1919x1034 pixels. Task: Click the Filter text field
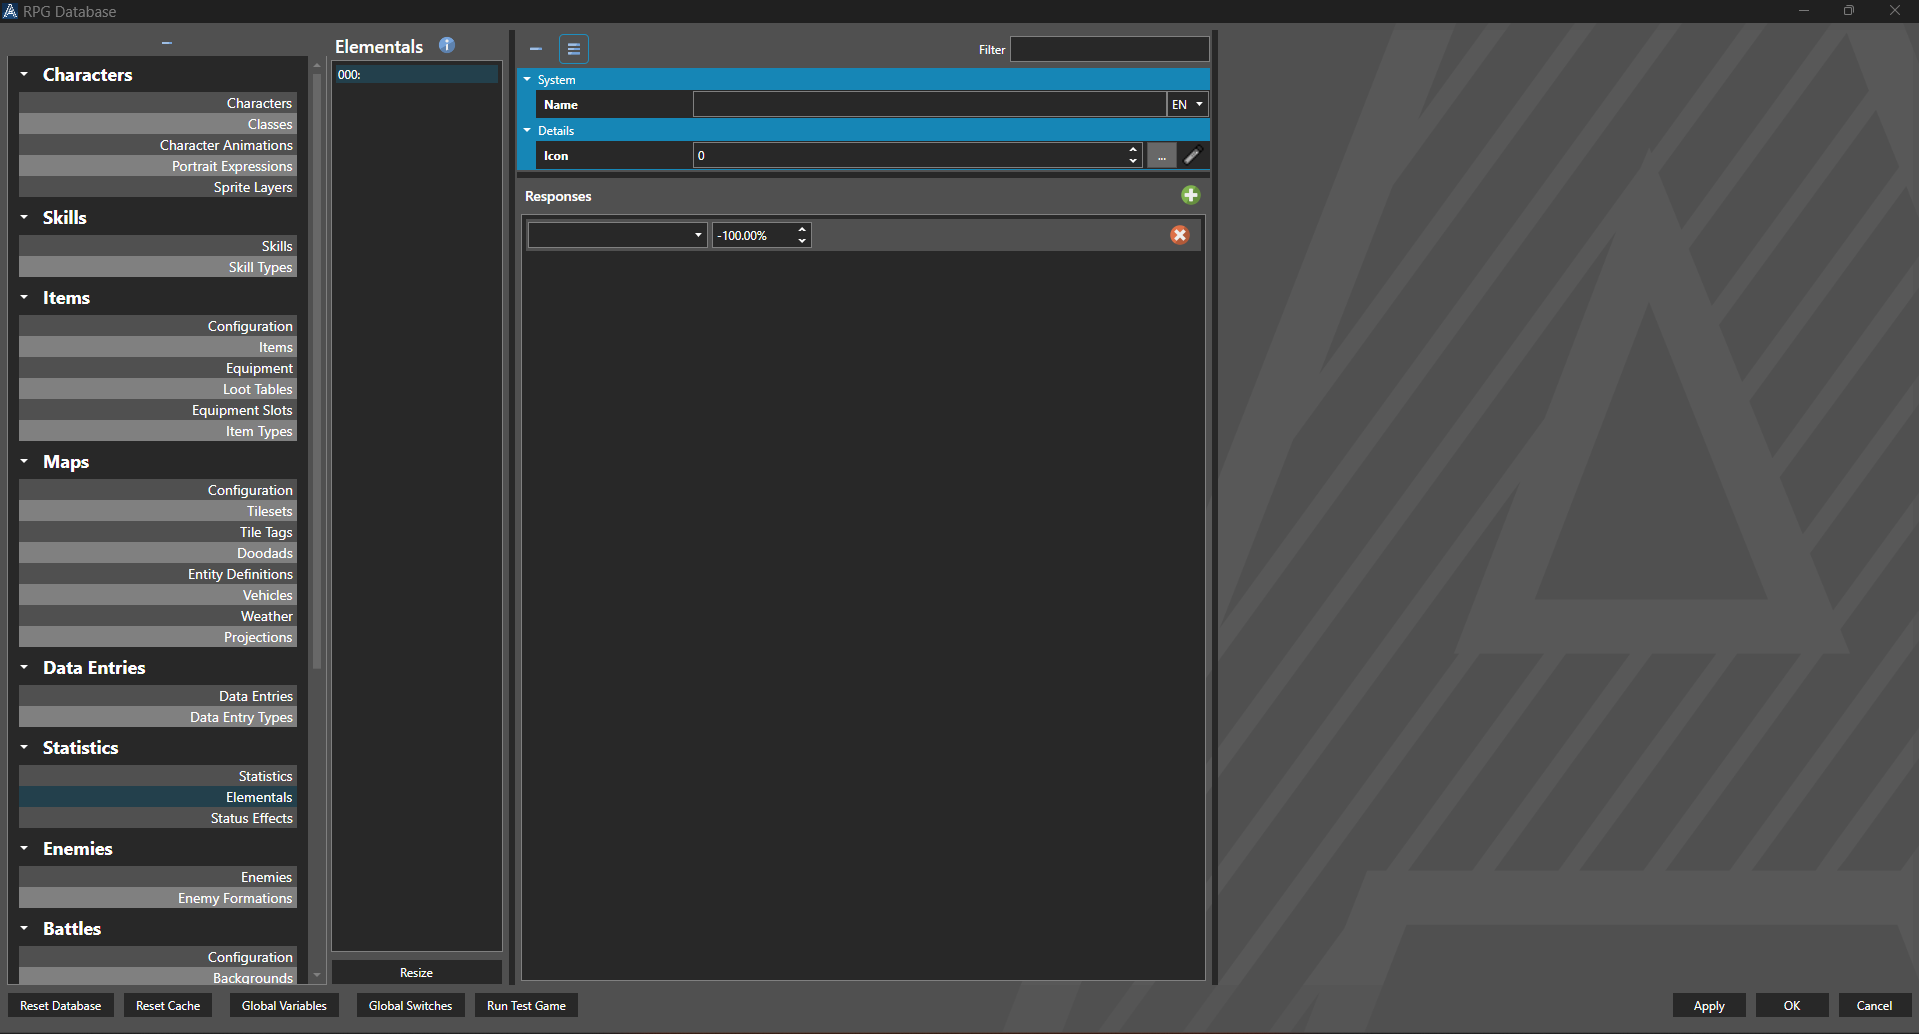coord(1109,49)
